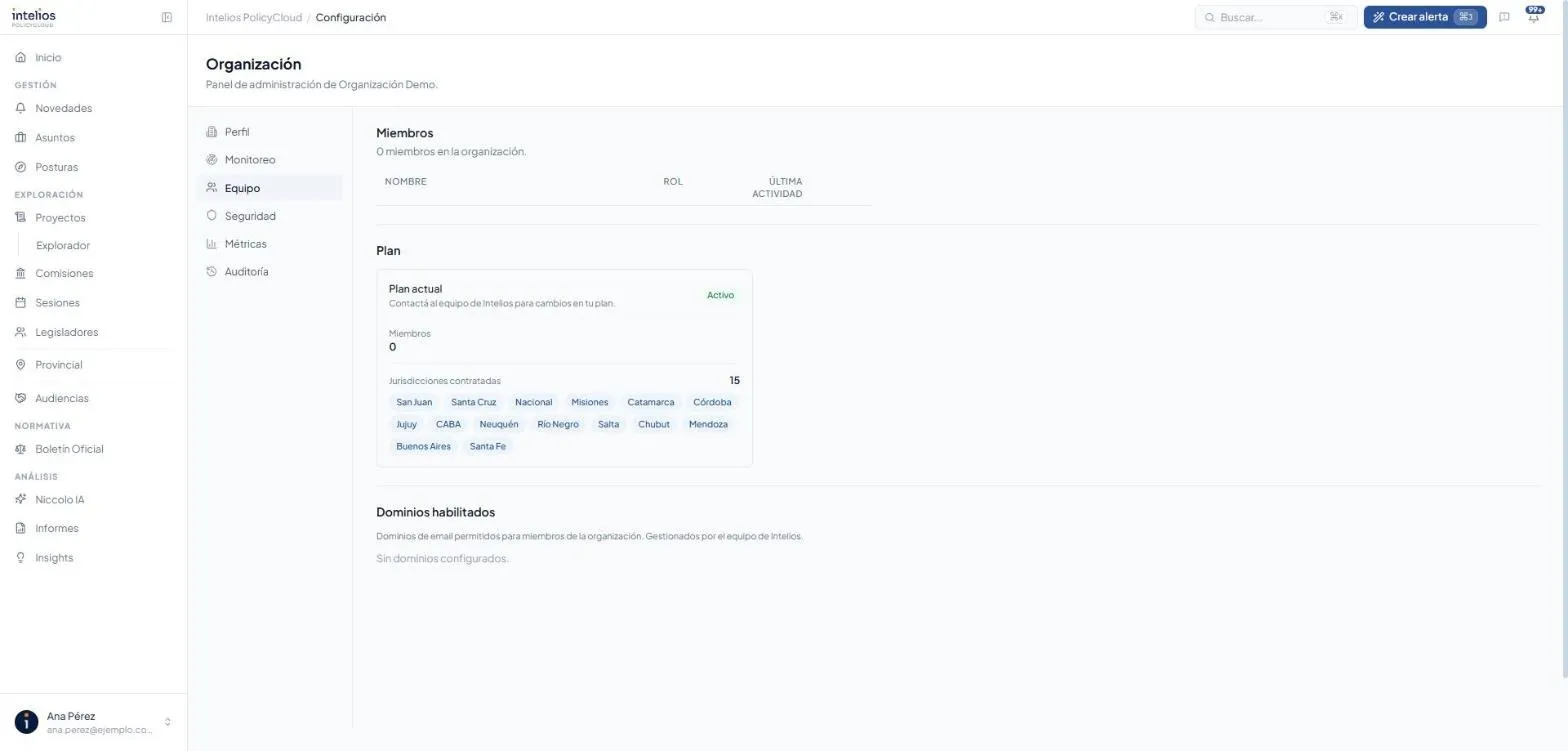Screen dimensions: 1568x751
Task: Click the Novedades bell icon in sidebar
Action: pos(20,108)
